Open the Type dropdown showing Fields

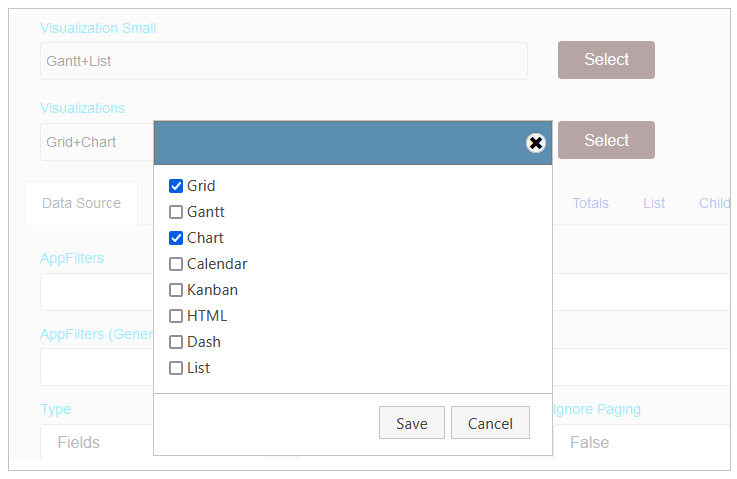[x=97, y=442]
